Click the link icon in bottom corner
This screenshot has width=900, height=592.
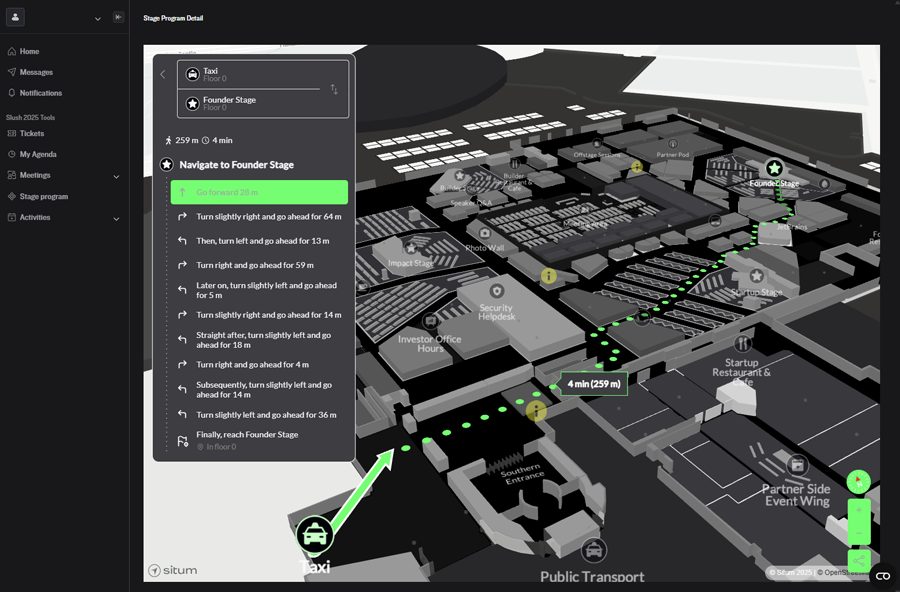click(883, 576)
